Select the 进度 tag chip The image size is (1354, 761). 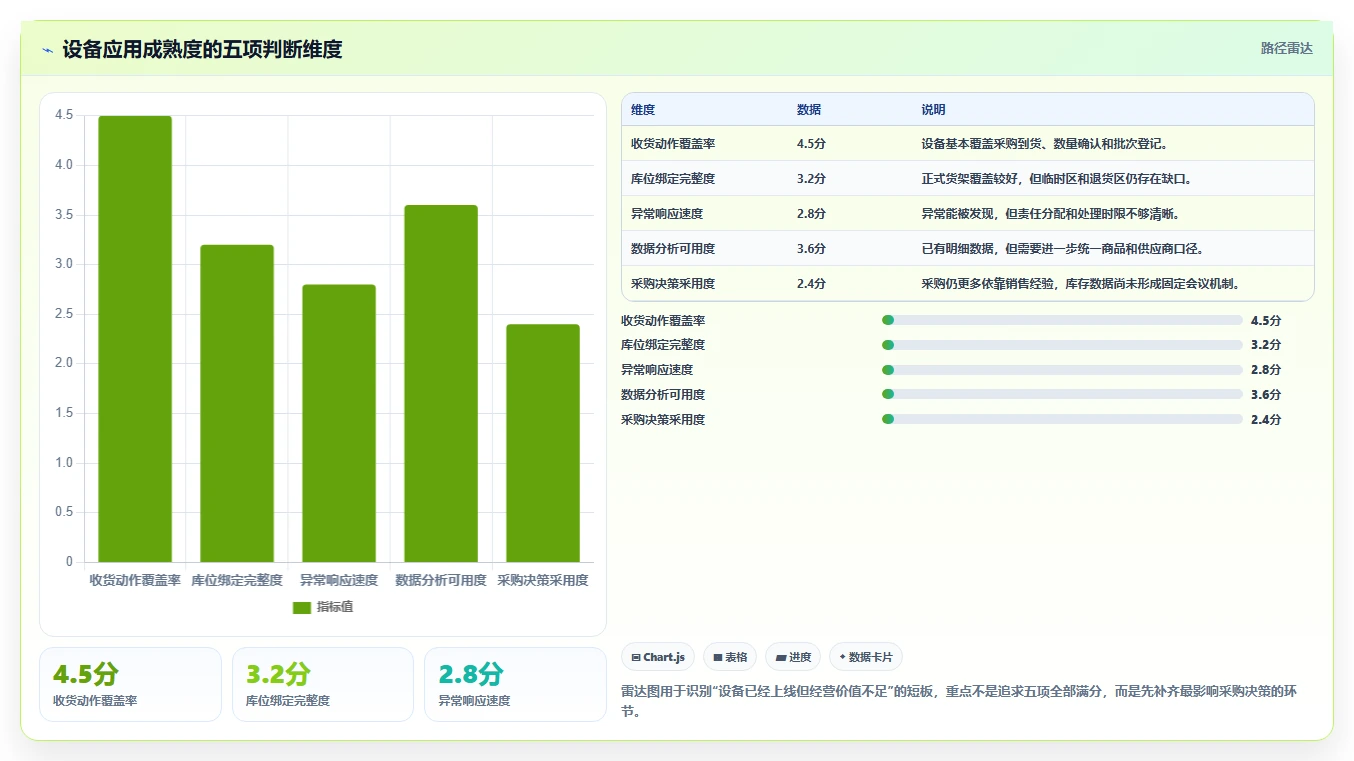793,657
